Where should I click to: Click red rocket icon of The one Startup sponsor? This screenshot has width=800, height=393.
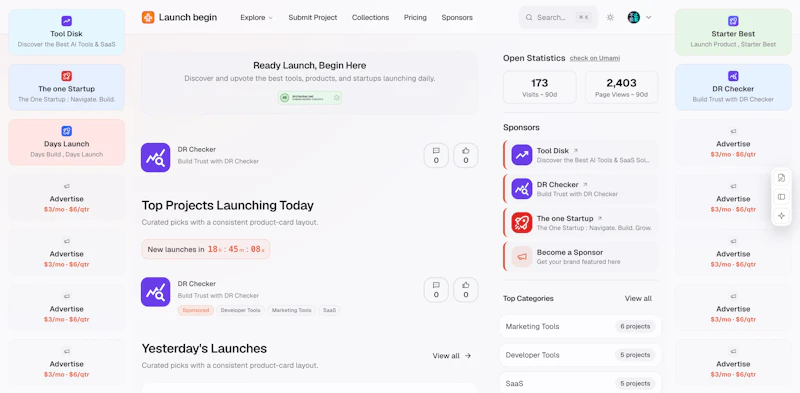(x=521, y=223)
